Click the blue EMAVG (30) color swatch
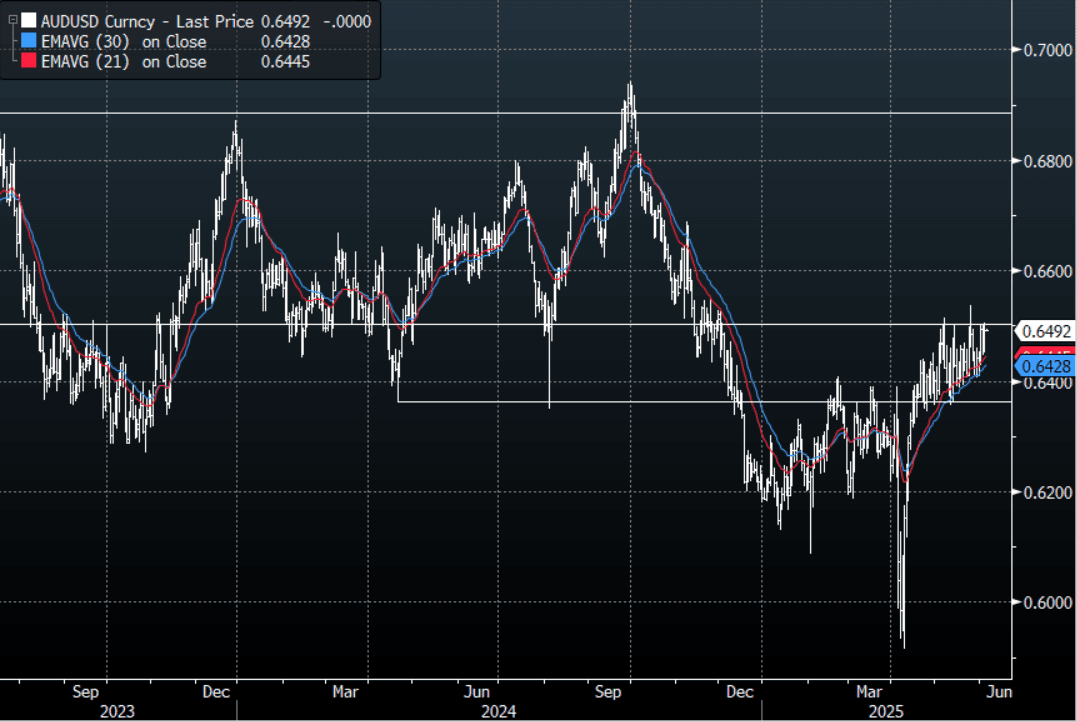Viewport: 1077px width, 722px height. pyautogui.click(x=28, y=42)
